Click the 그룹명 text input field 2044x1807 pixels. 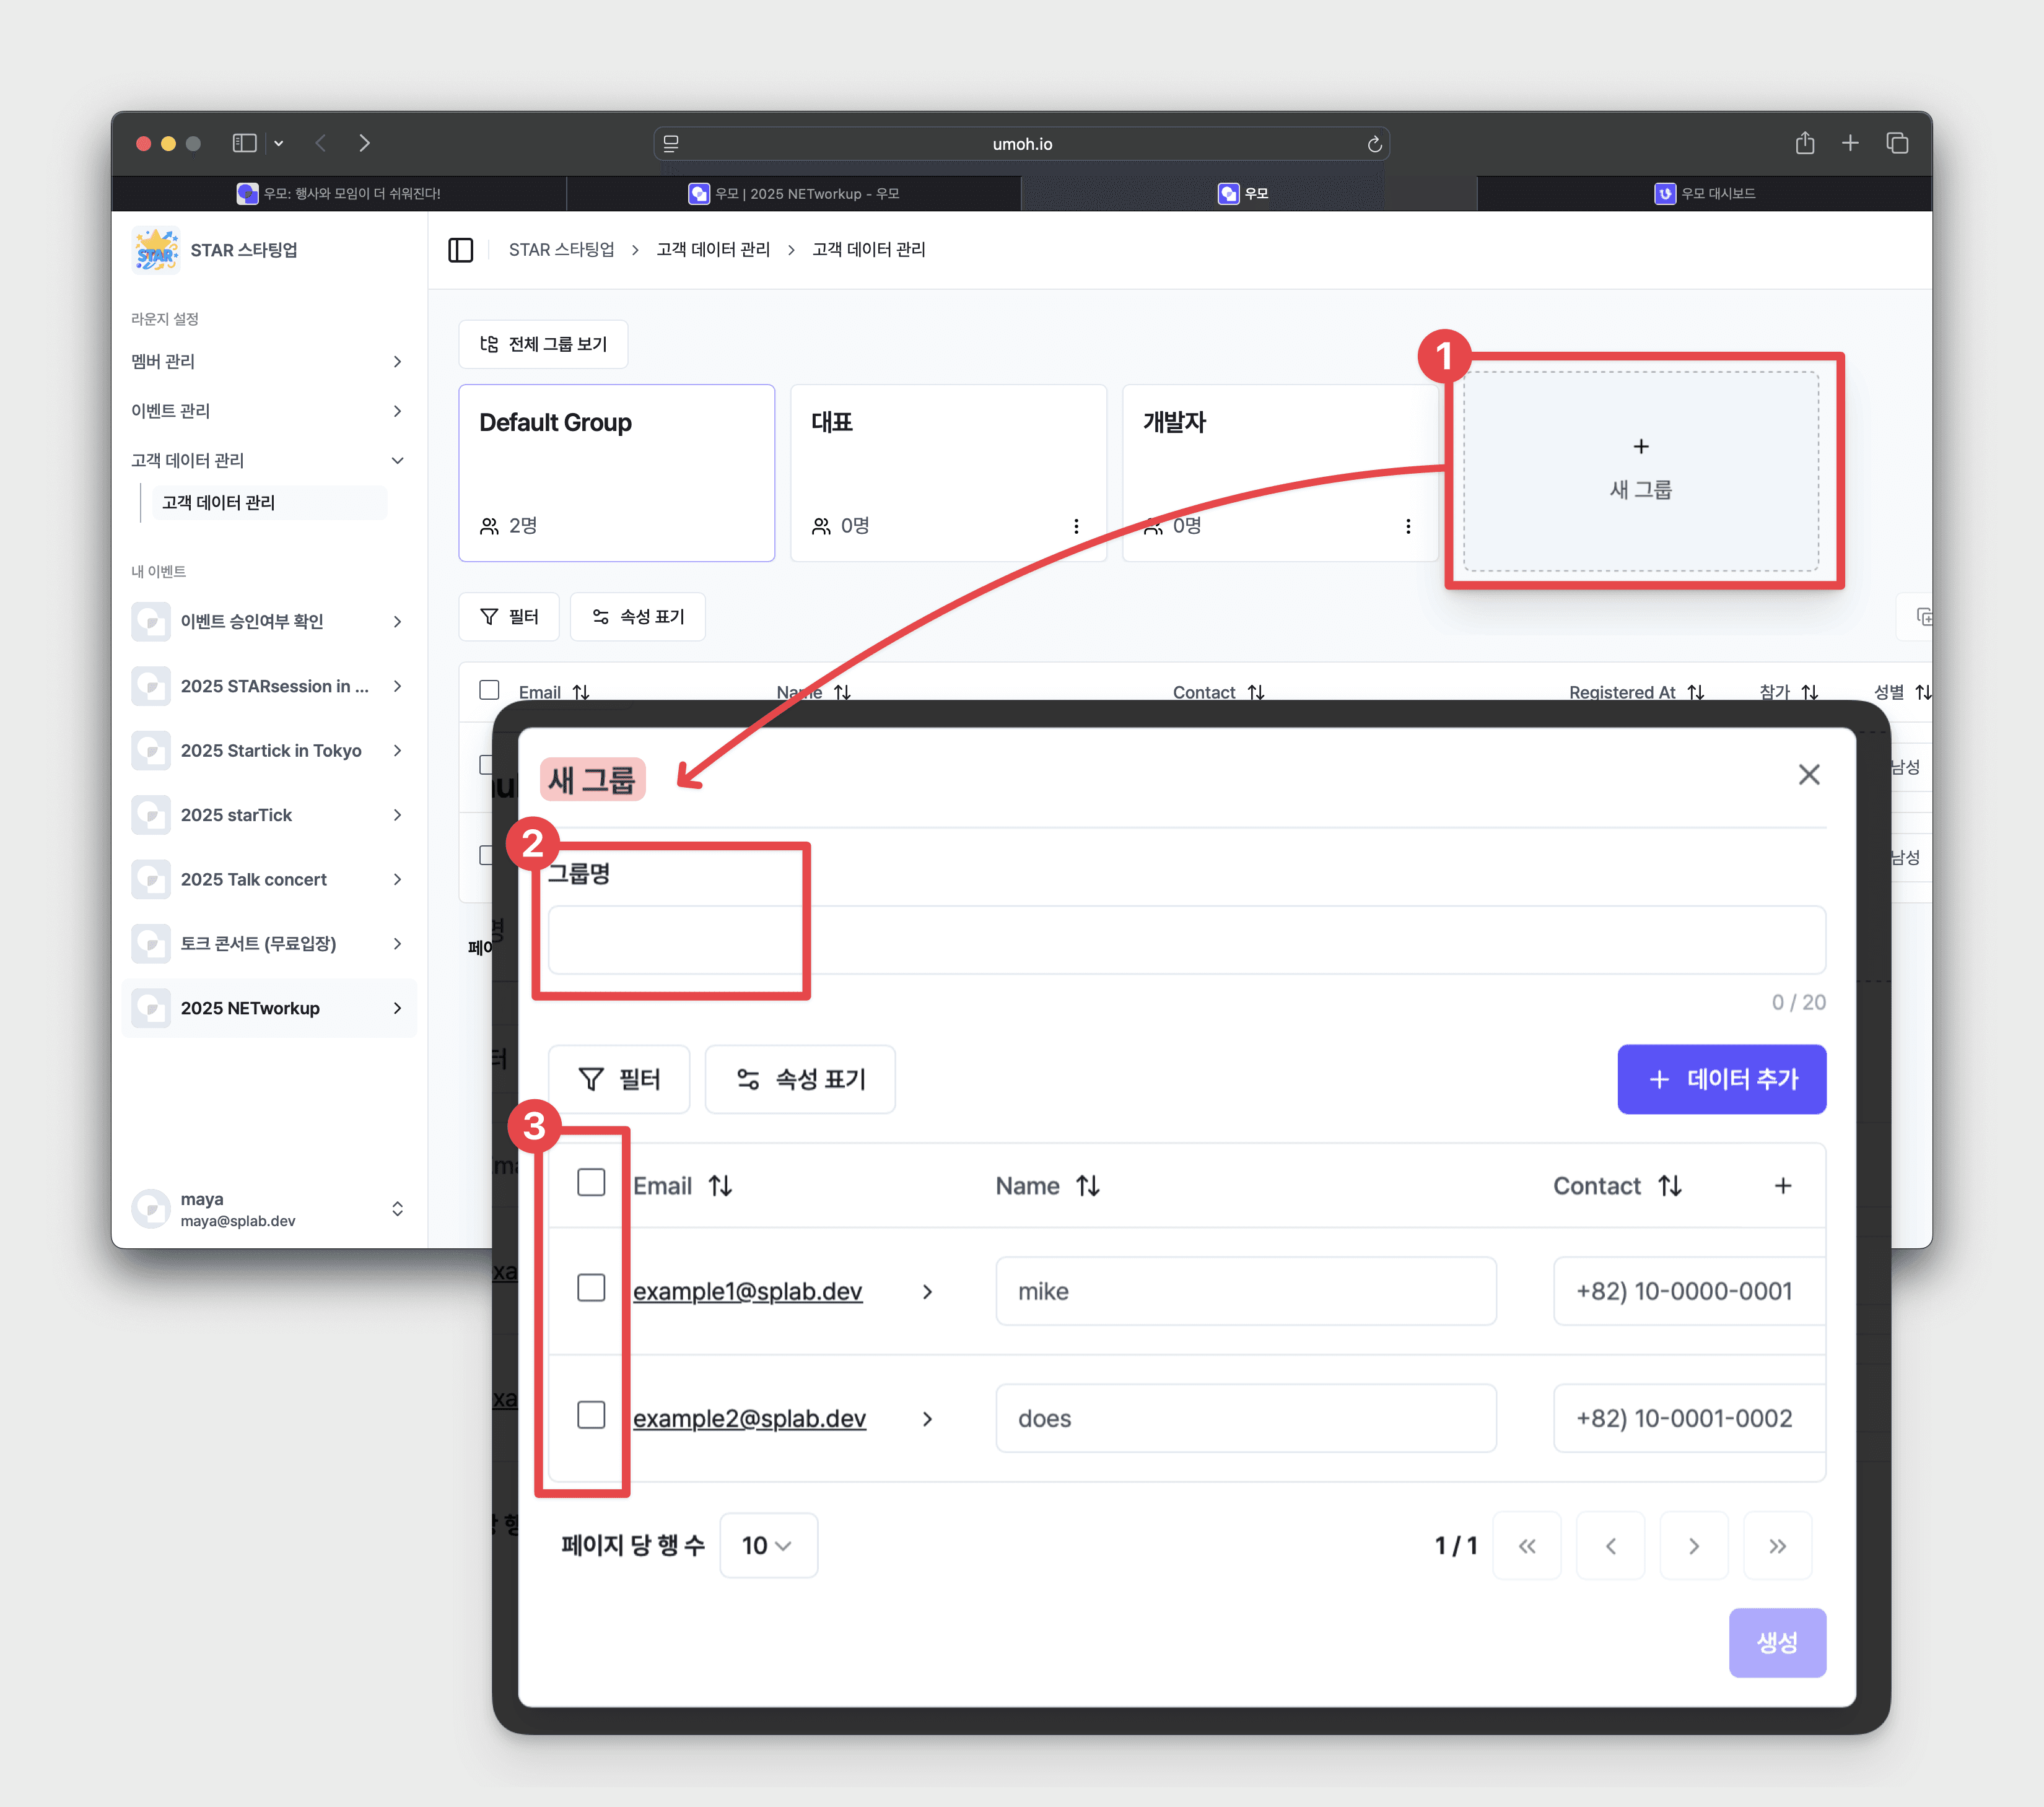pos(1186,940)
